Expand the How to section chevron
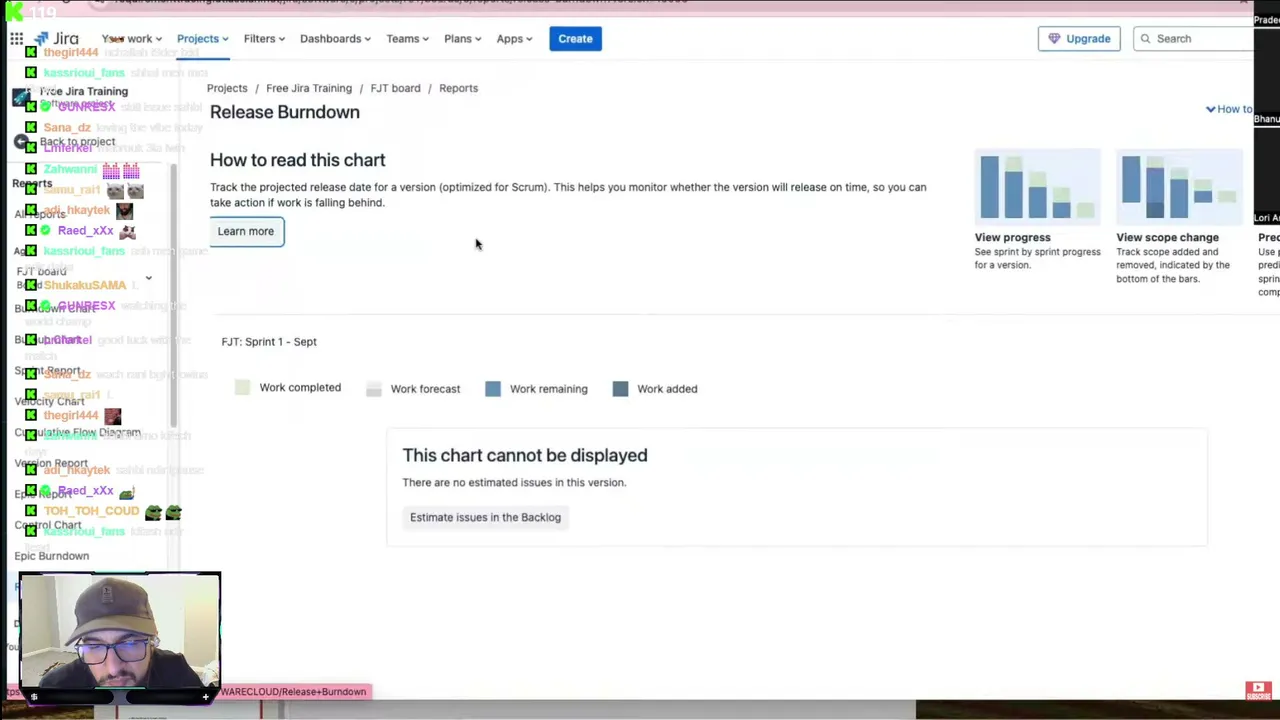 1210,109
